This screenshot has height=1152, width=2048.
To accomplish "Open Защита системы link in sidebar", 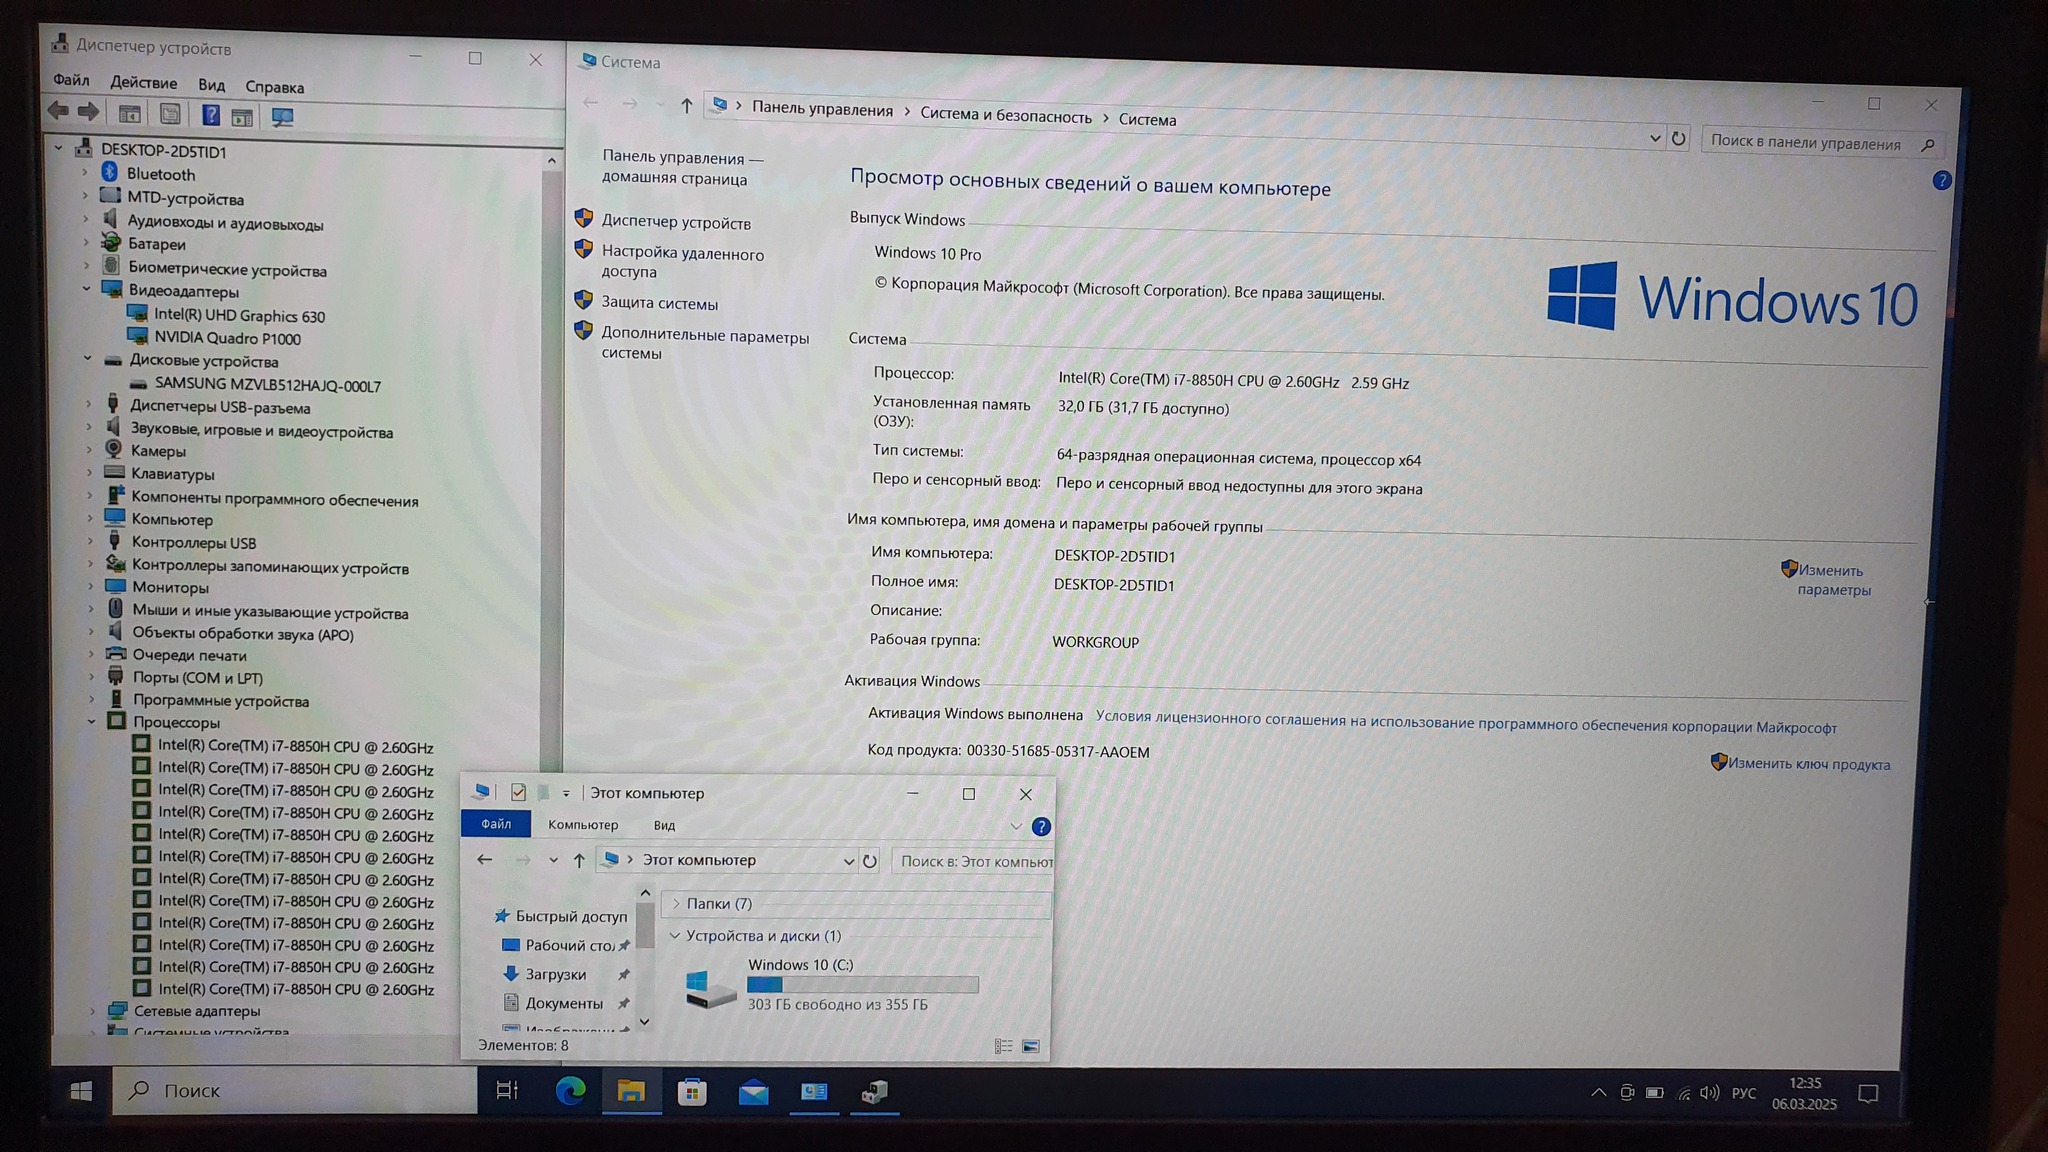I will (x=659, y=303).
